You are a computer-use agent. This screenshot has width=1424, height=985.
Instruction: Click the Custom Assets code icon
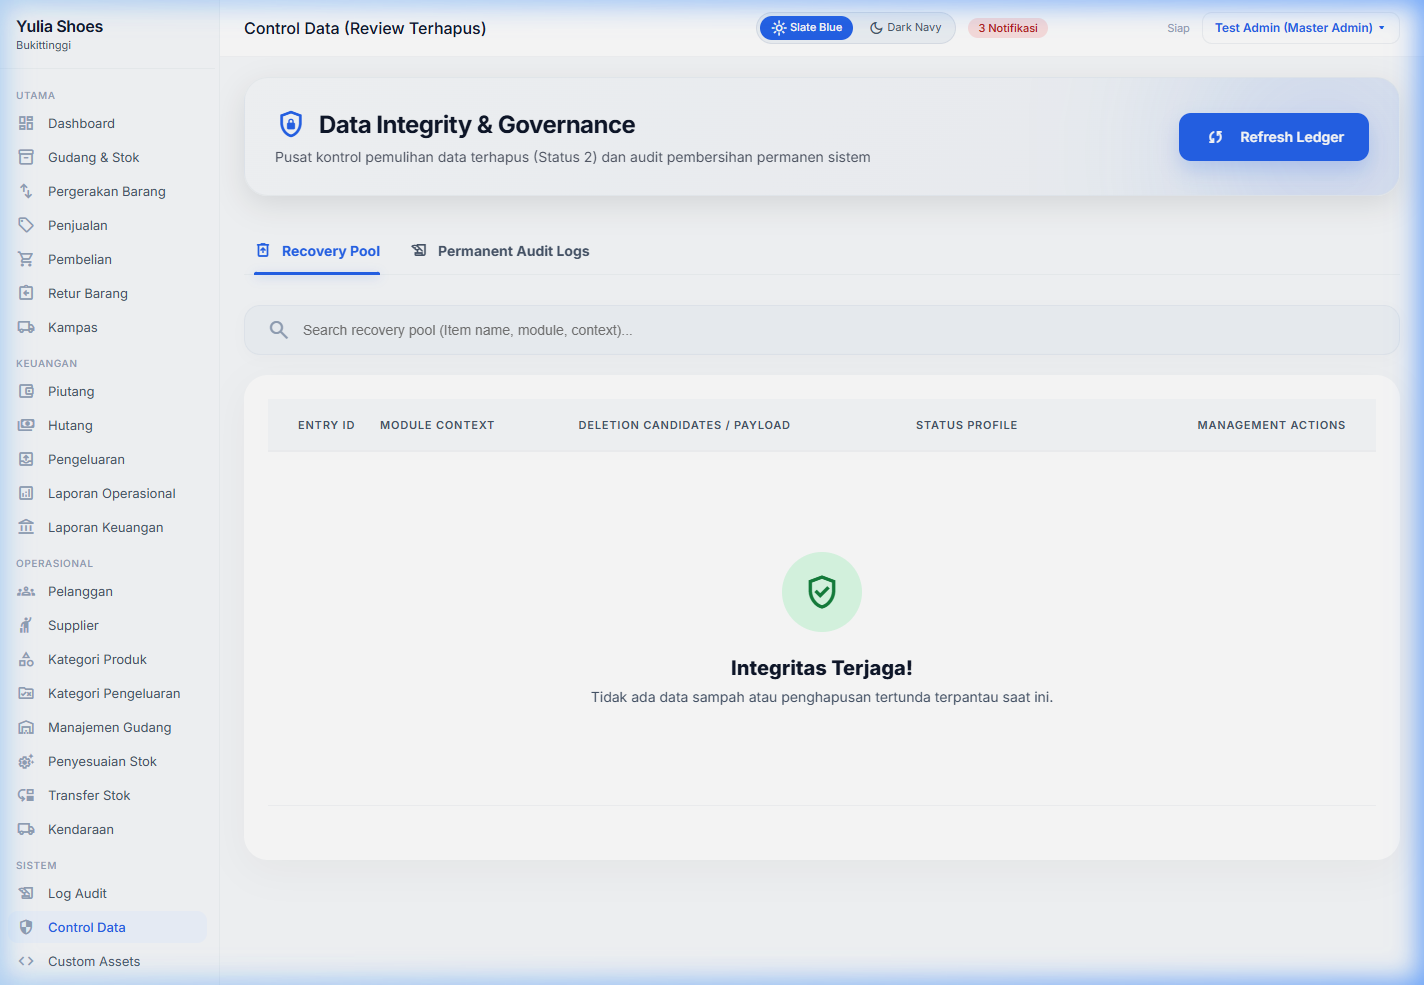(x=26, y=961)
